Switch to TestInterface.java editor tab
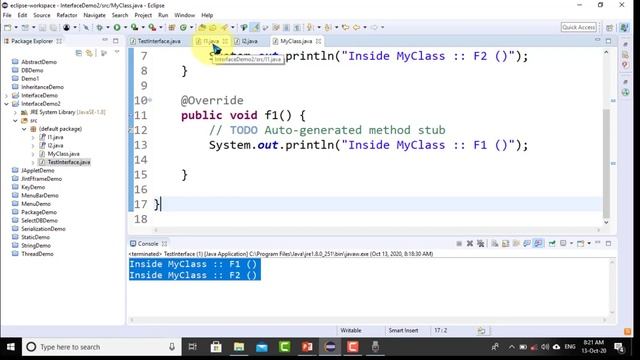The height and width of the screenshot is (360, 640). pos(159,41)
